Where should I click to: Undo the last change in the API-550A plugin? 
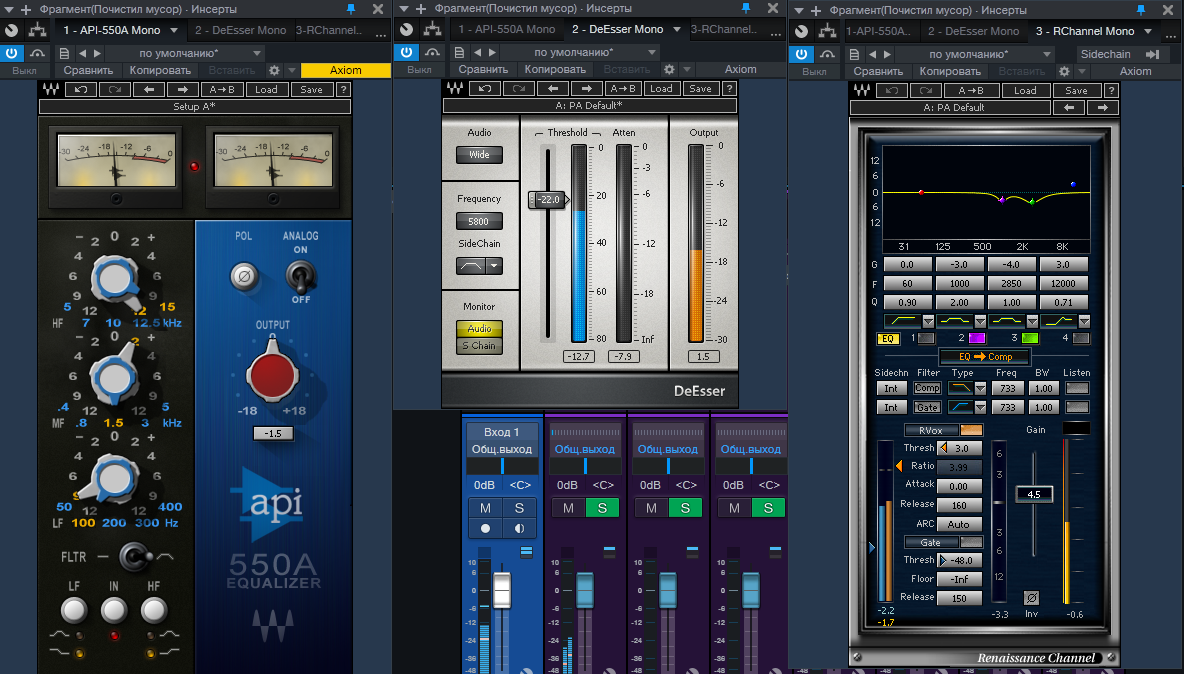tap(81, 89)
